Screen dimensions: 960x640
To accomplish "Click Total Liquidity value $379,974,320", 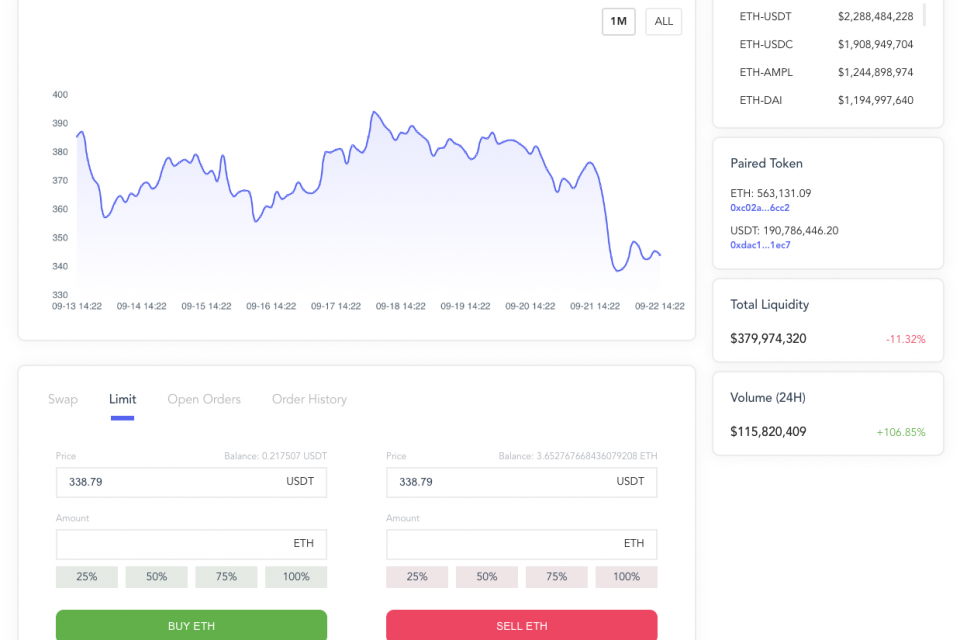I will pos(768,339).
